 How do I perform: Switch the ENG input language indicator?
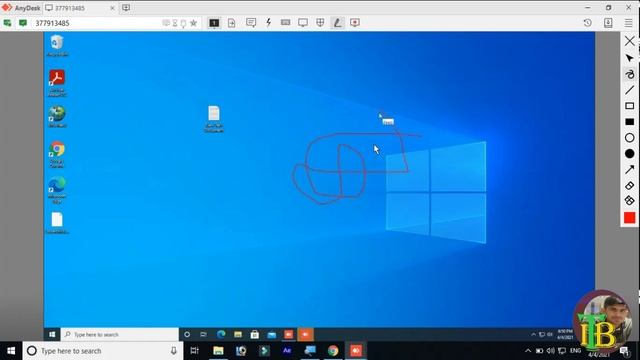pyautogui.click(x=575, y=351)
